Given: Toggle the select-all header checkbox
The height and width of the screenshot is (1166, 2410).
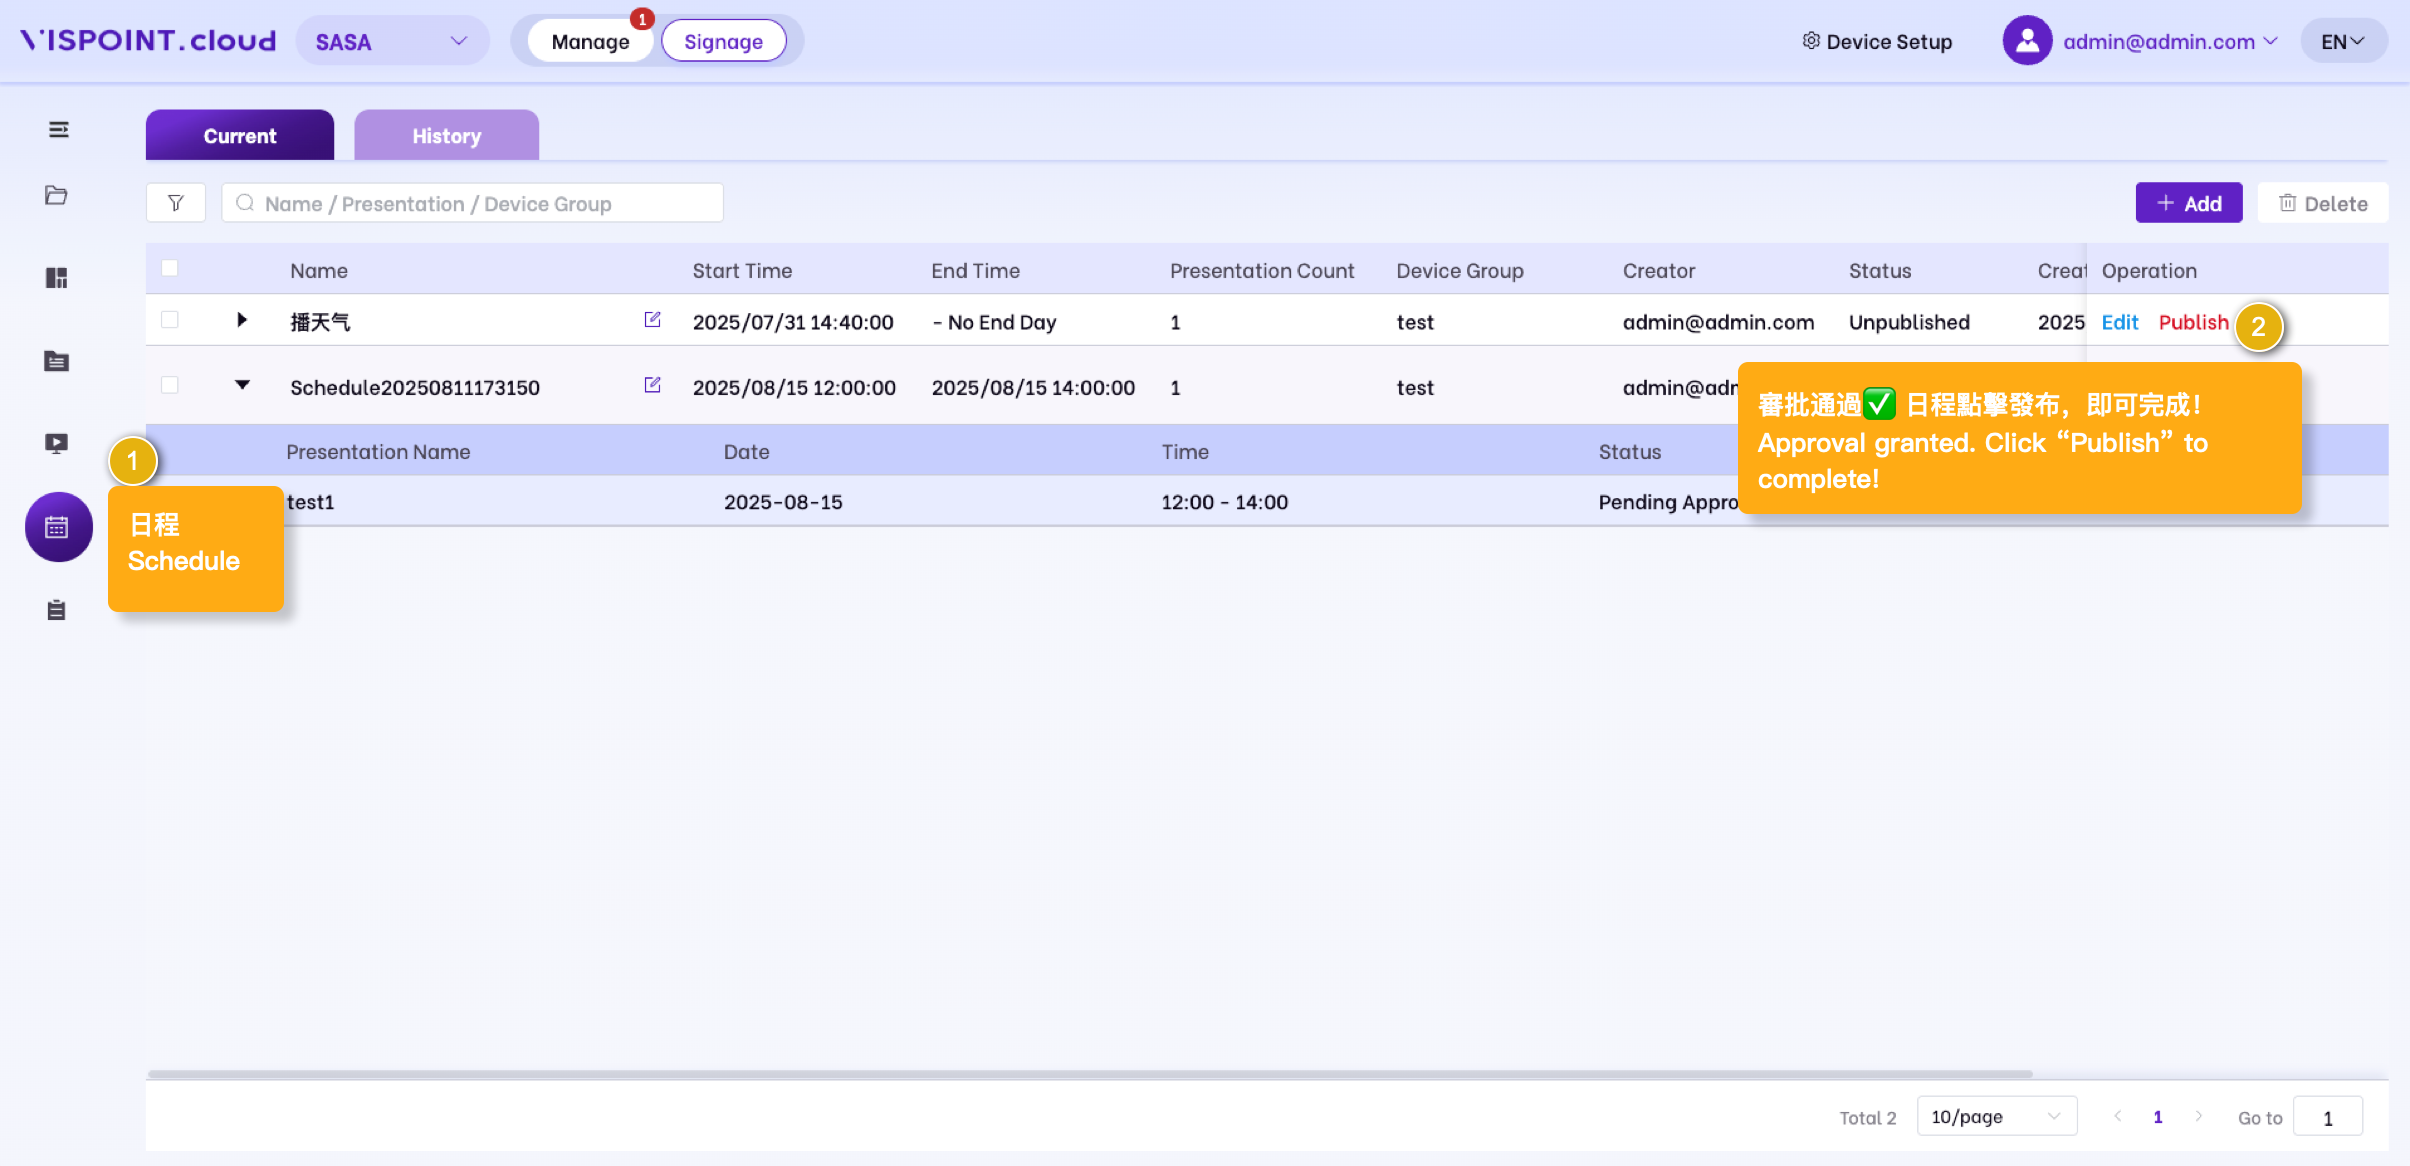Looking at the screenshot, I should pos(170,269).
